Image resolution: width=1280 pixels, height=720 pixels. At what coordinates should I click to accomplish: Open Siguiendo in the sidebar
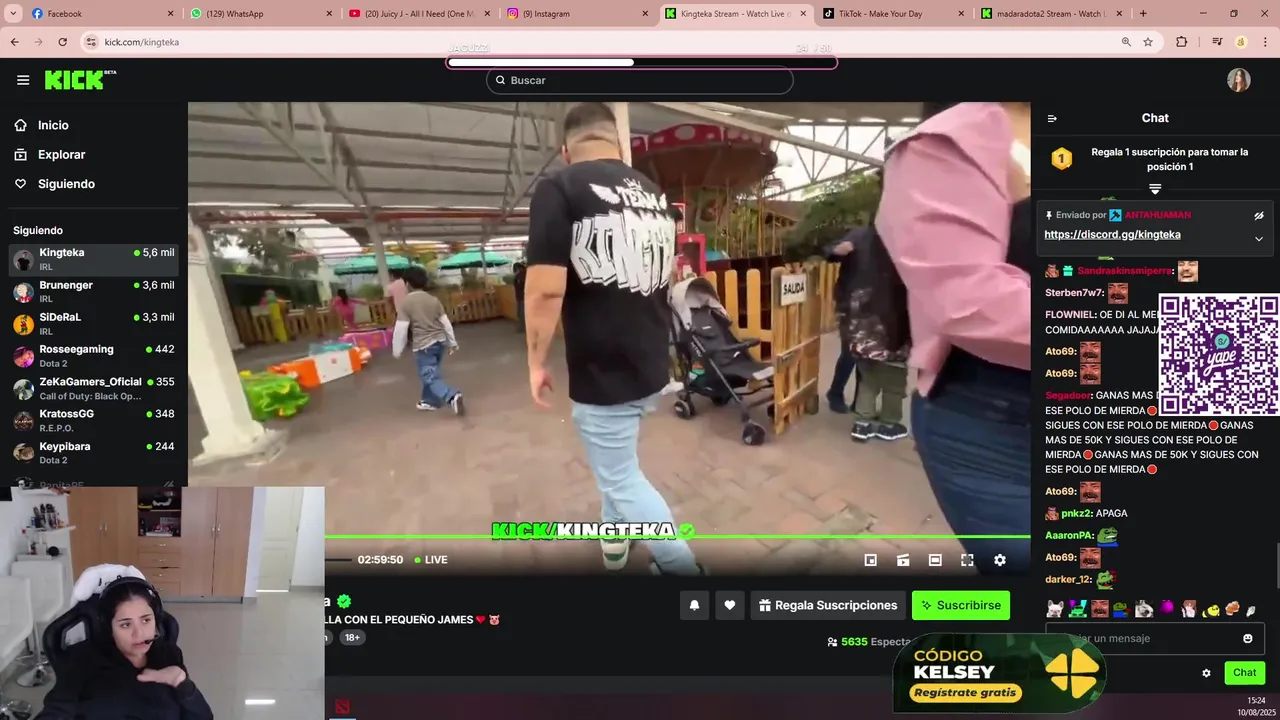click(x=55, y=184)
